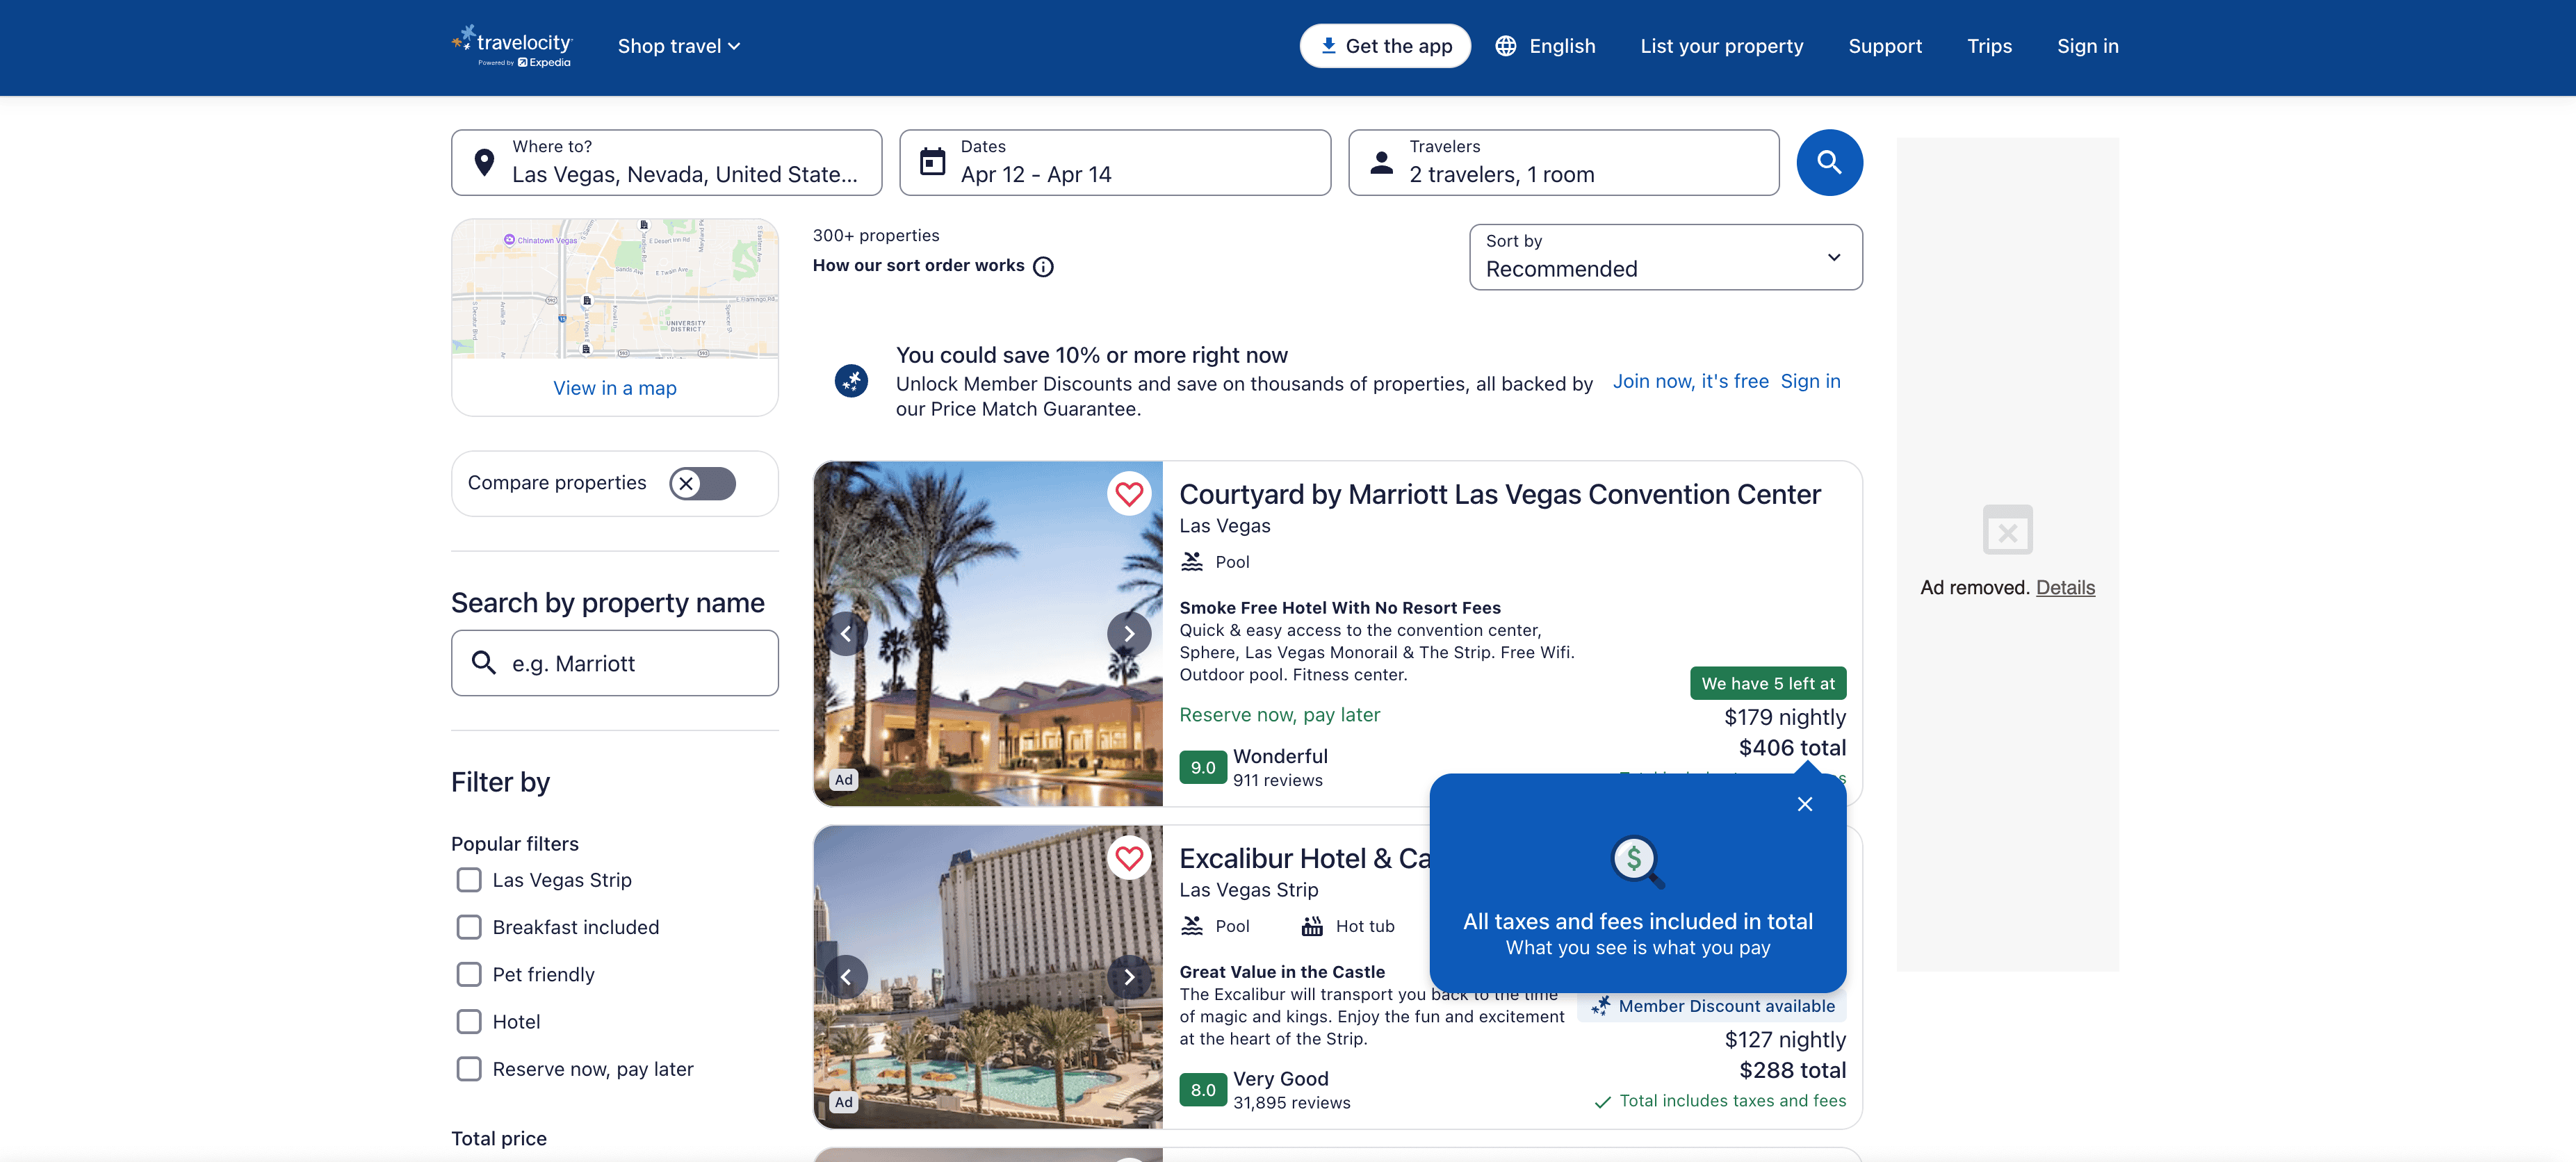Favorite the Excalibur Hotel with heart icon
This screenshot has height=1162, width=2576.
click(1128, 857)
